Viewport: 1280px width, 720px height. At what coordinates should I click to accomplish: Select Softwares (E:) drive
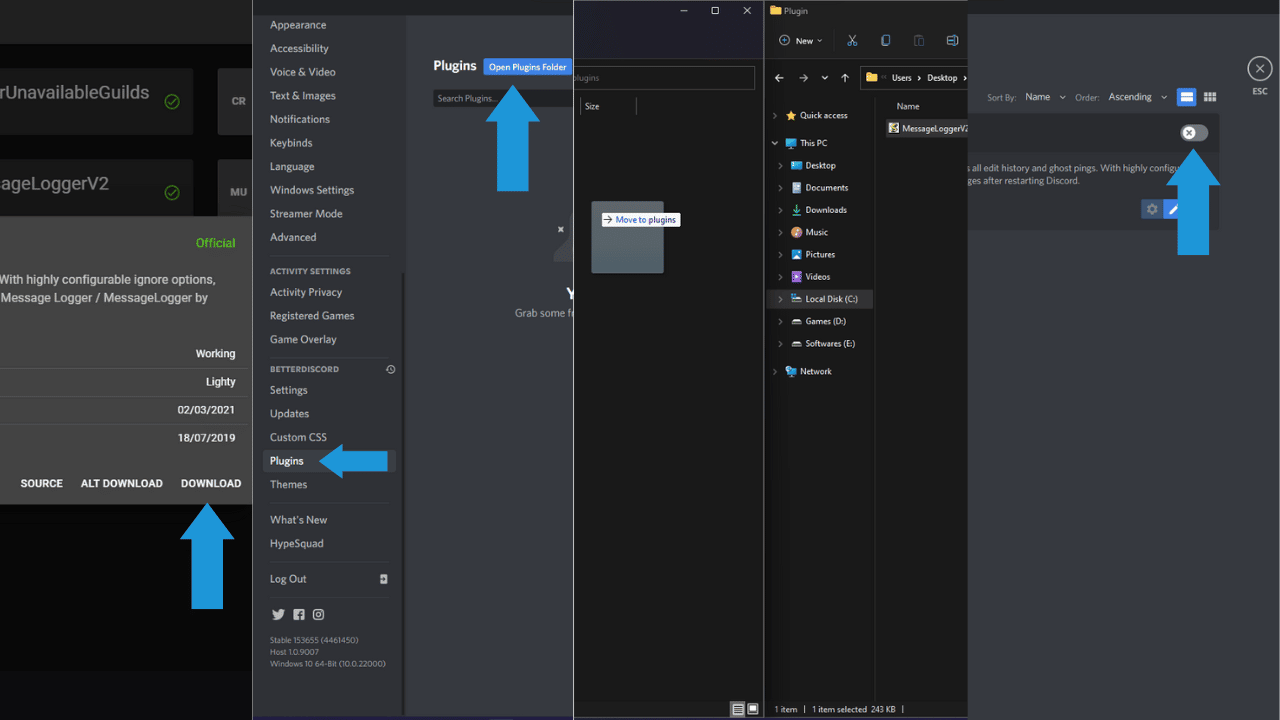point(830,343)
